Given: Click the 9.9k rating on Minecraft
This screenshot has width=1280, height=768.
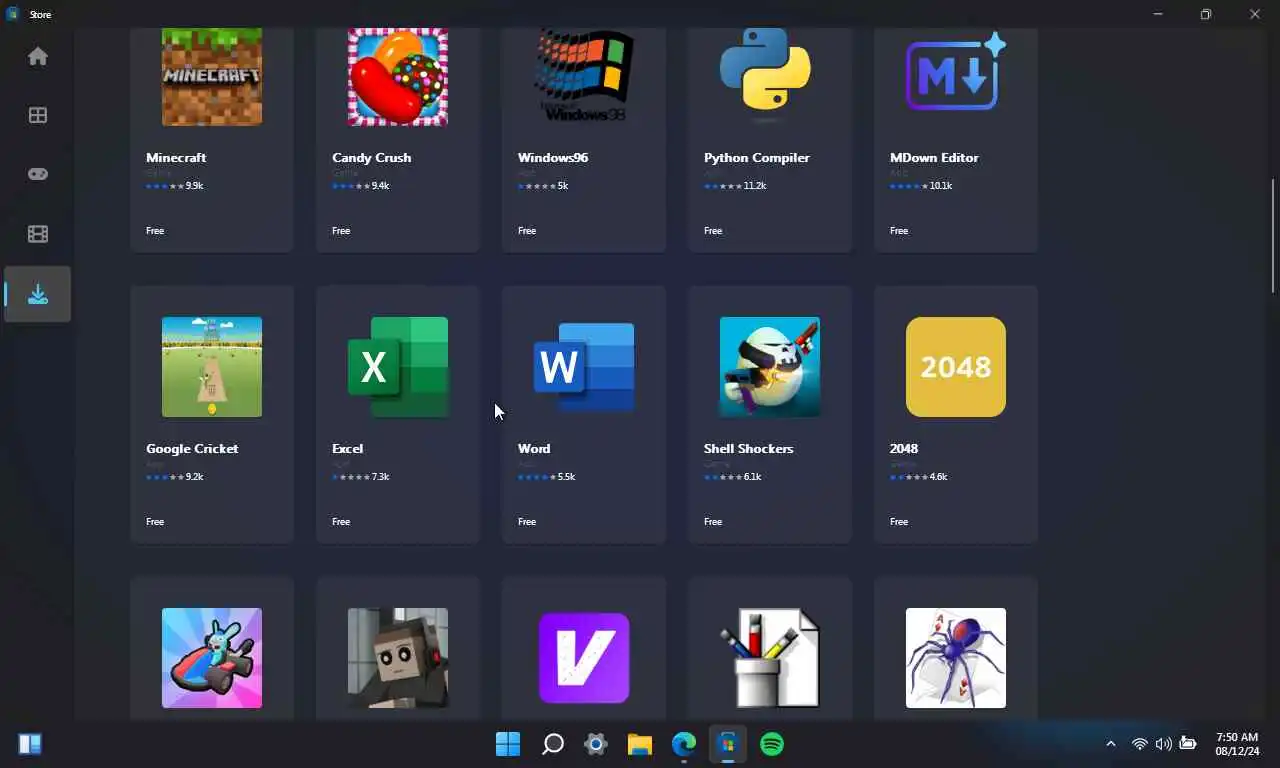Looking at the screenshot, I should [194, 186].
